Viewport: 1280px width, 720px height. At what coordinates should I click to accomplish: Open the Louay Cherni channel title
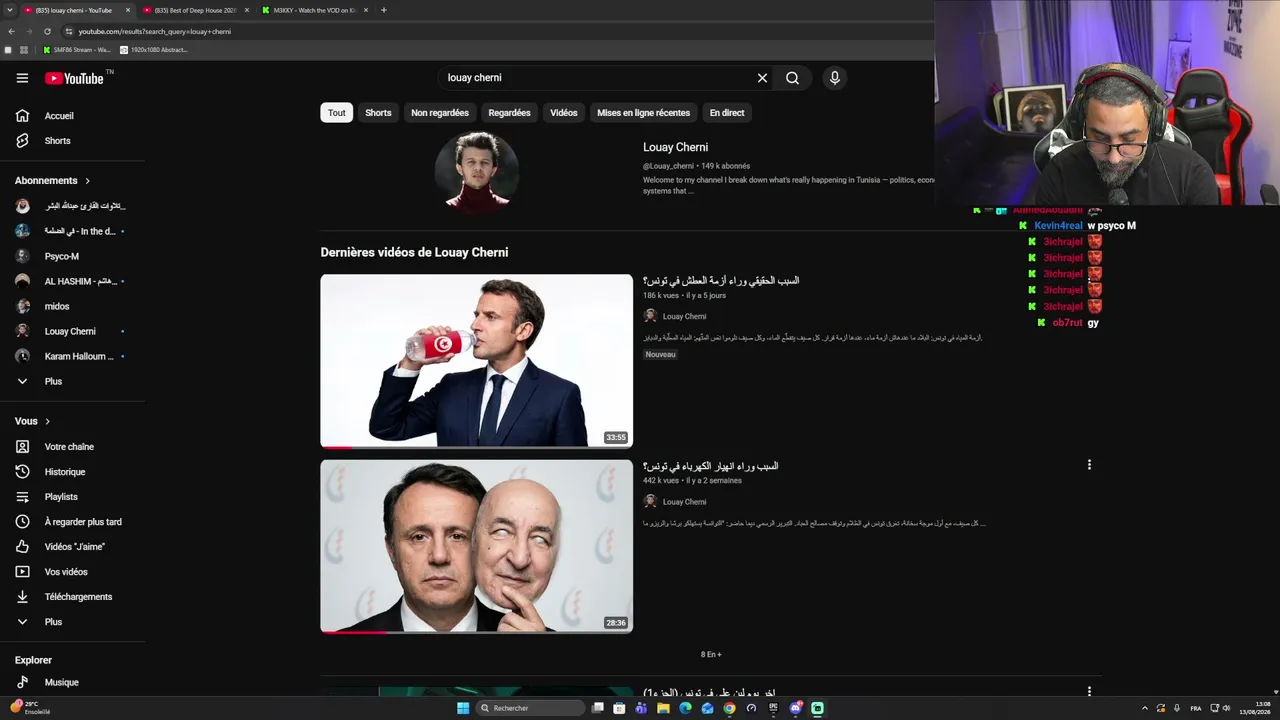click(675, 147)
